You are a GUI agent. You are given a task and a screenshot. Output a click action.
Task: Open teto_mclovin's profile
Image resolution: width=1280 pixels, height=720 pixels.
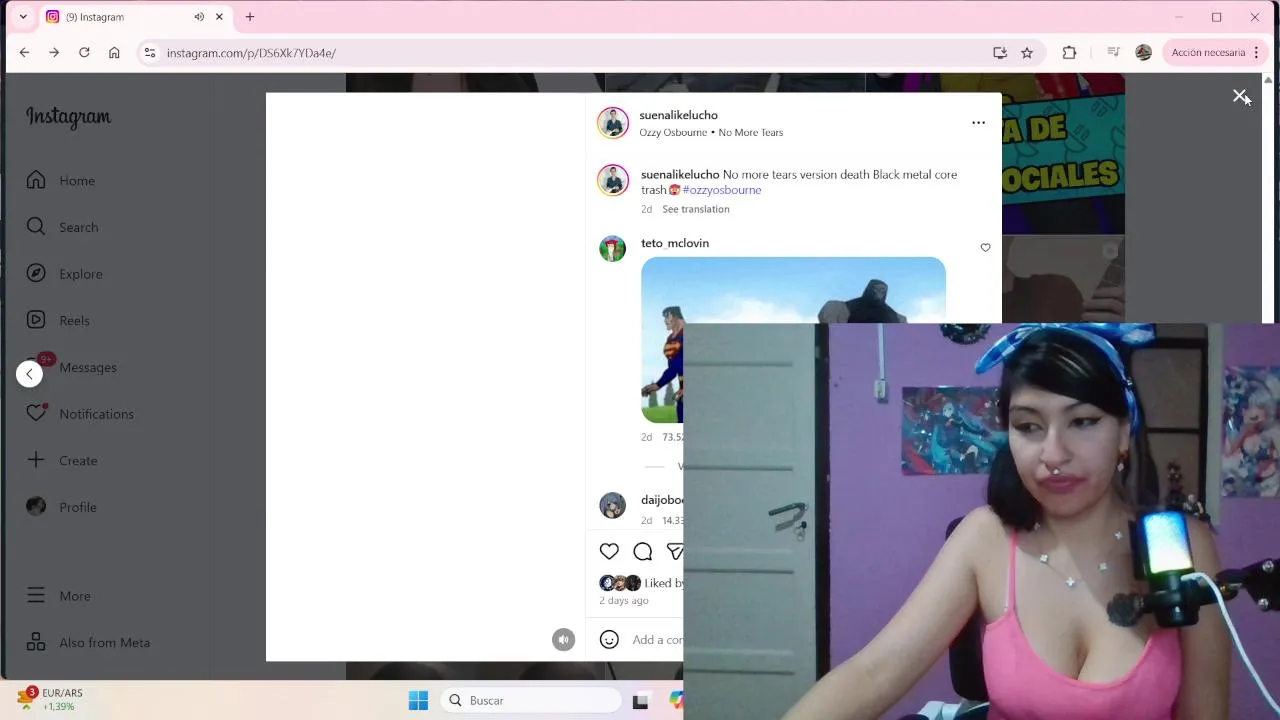(675, 243)
